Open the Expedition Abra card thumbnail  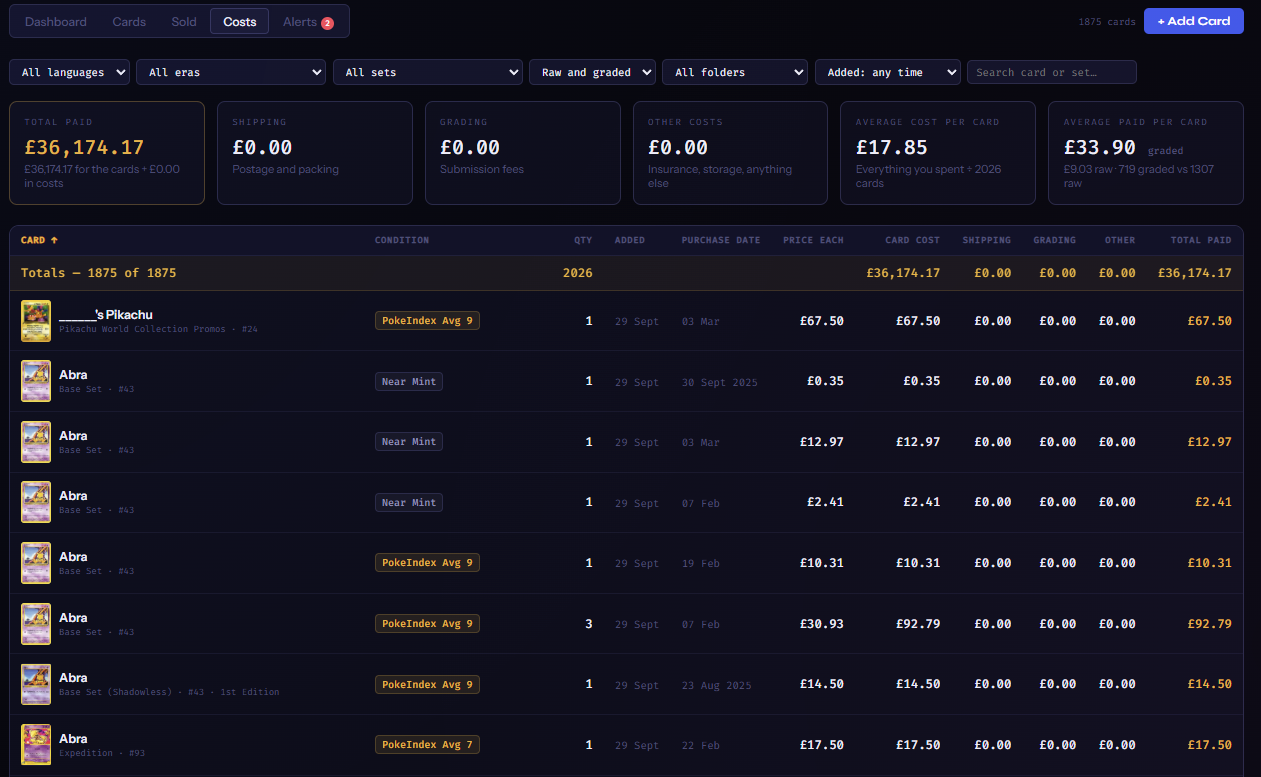(36, 745)
